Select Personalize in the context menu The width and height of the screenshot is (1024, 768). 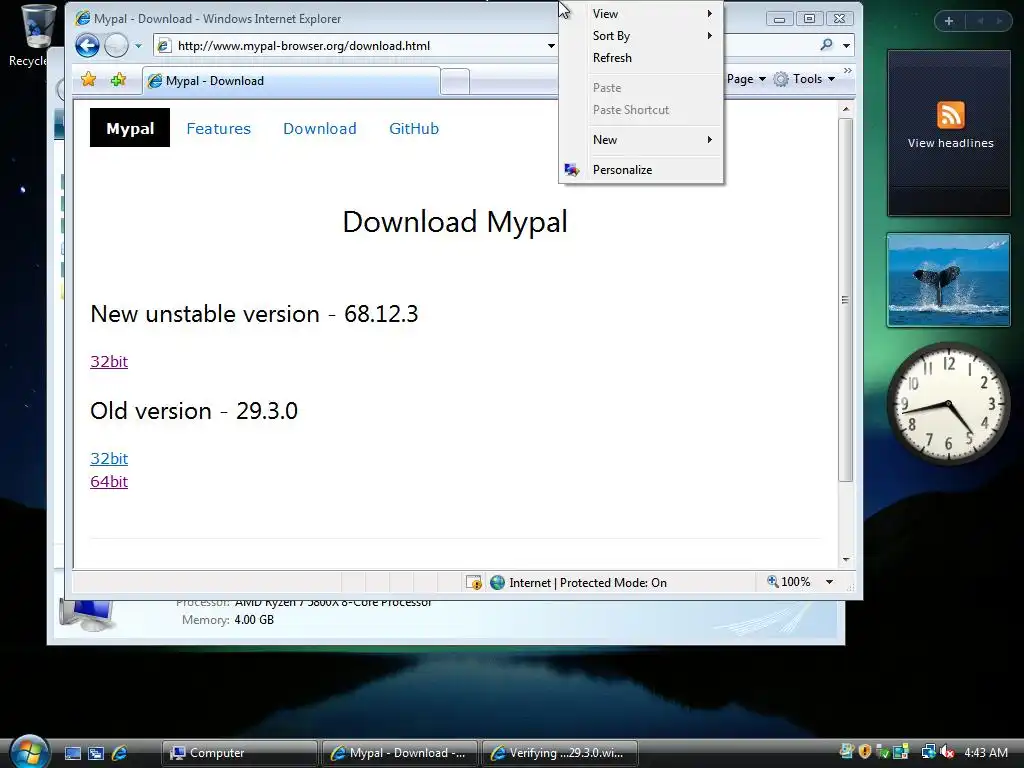641,170
